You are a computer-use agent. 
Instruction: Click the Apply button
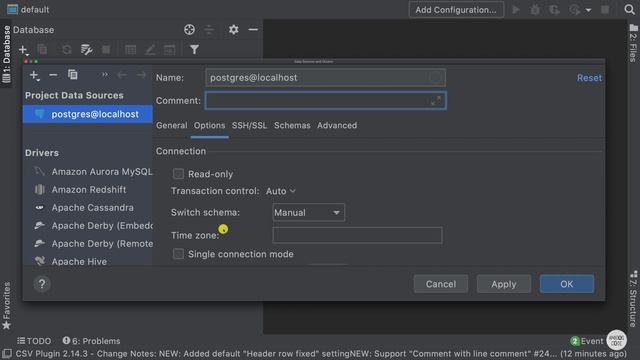[x=504, y=284]
